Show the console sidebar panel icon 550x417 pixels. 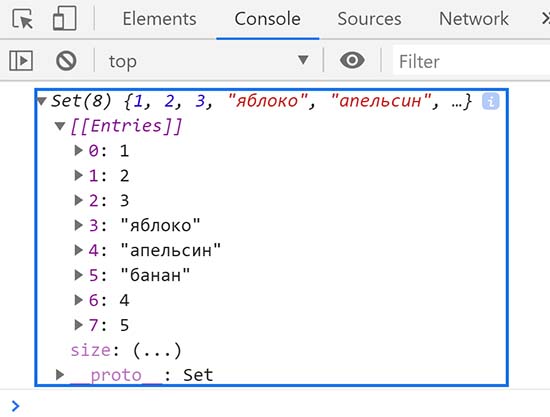21,61
